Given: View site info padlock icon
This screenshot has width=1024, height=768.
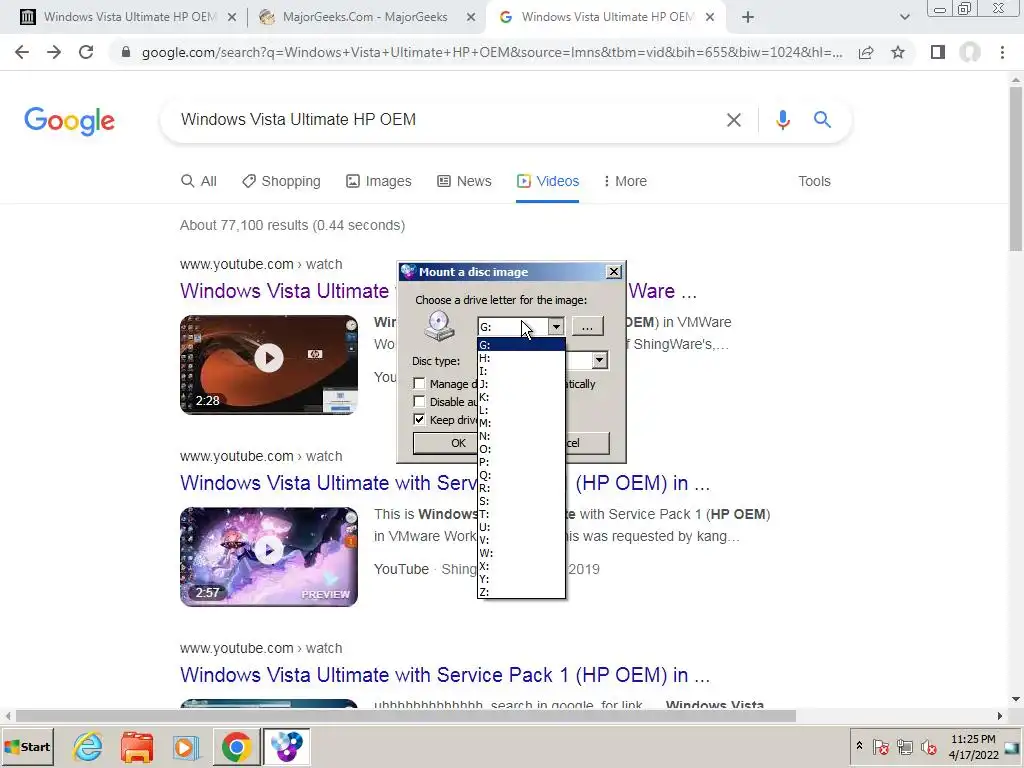Looking at the screenshot, I should click(x=126, y=52).
